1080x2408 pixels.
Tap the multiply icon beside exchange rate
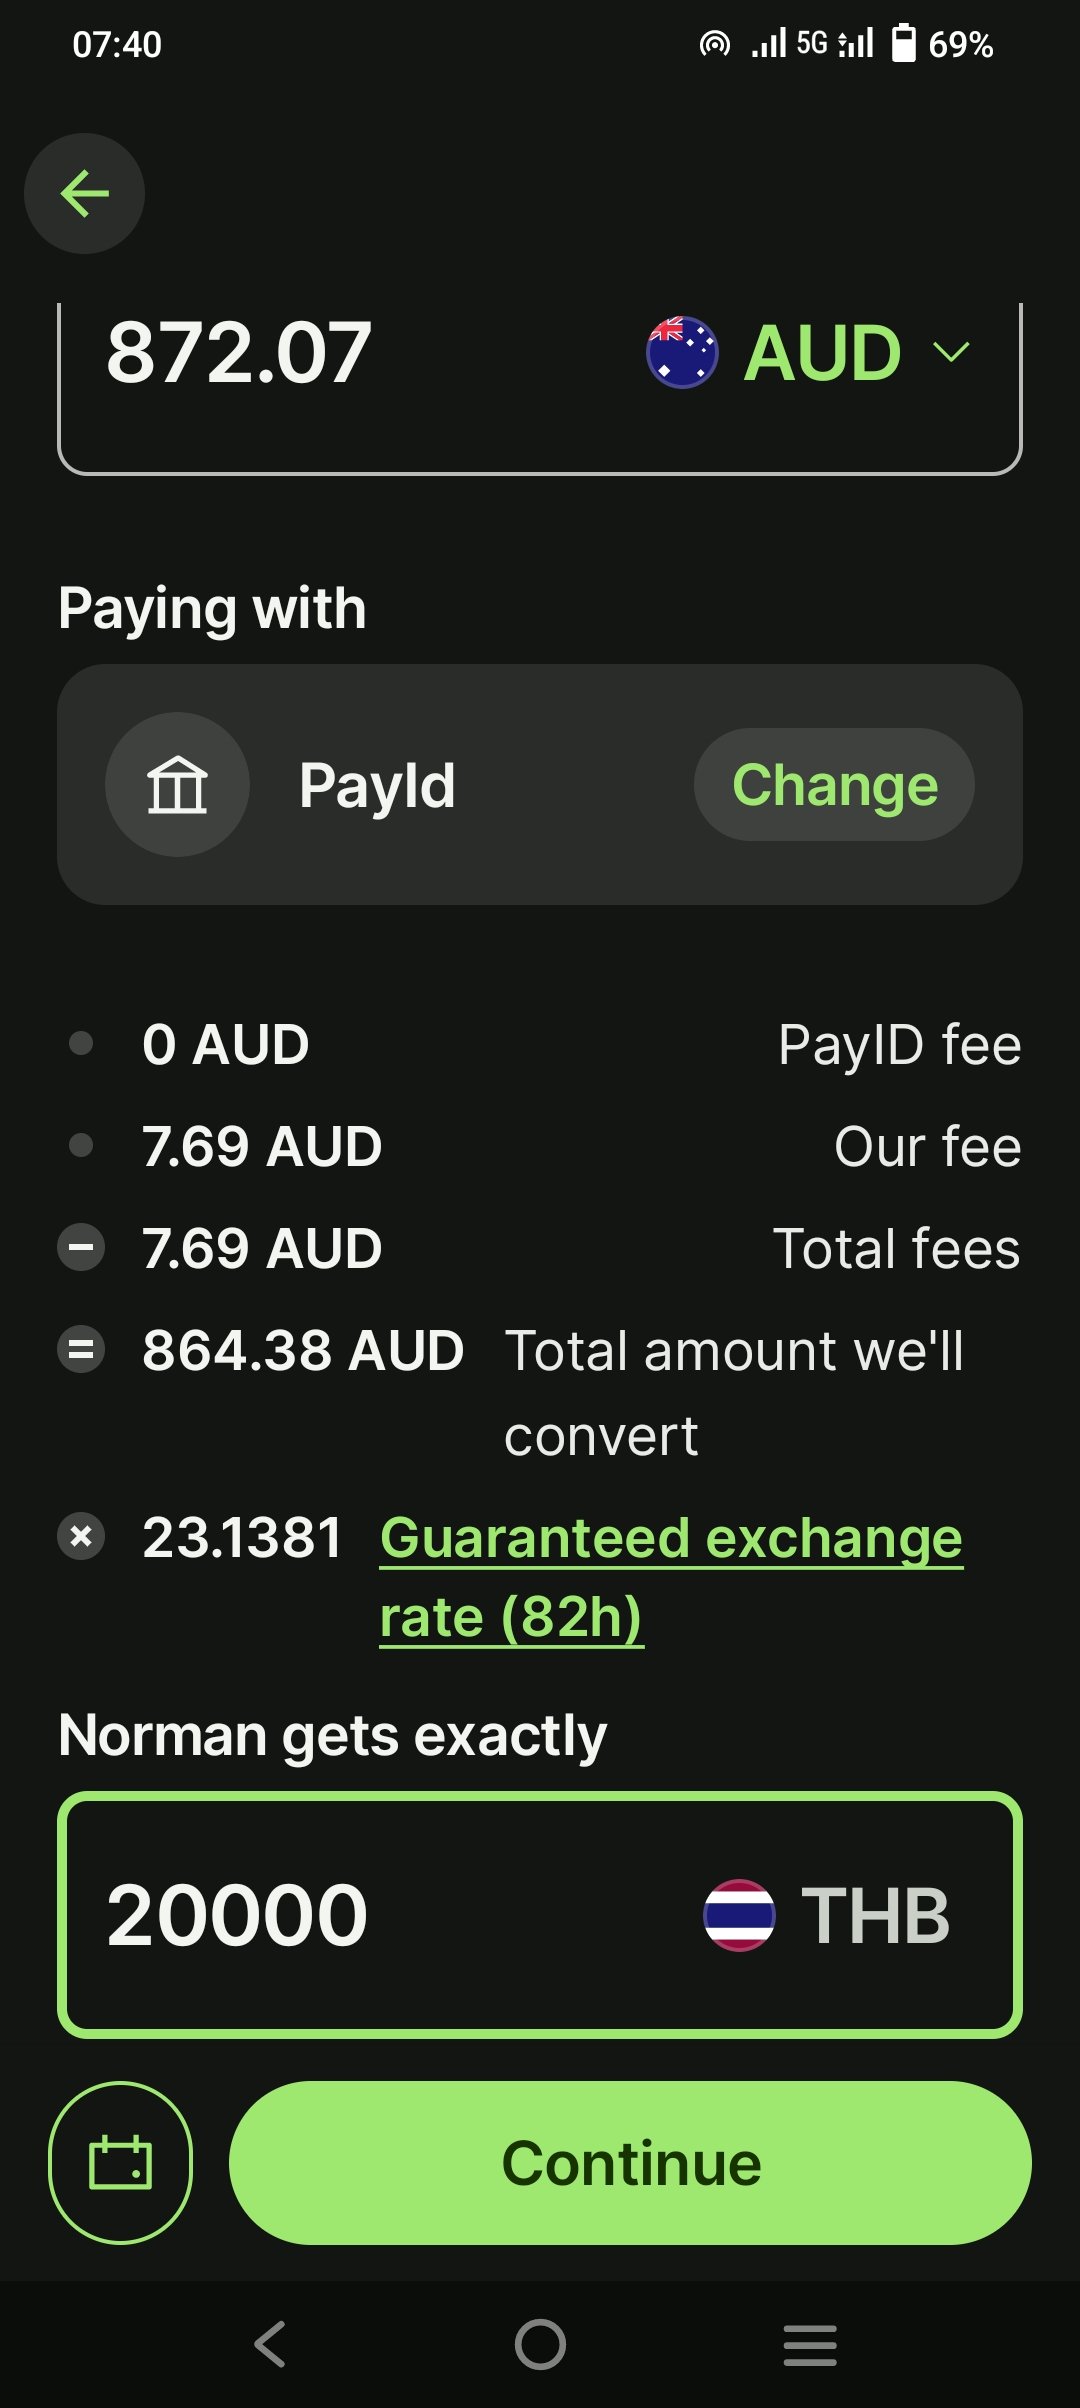81,1536
